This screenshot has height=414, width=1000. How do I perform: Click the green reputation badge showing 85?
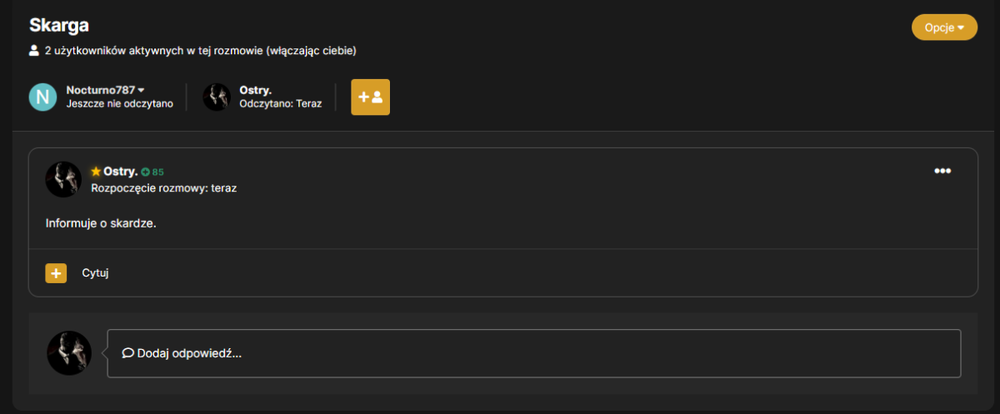coord(153,172)
